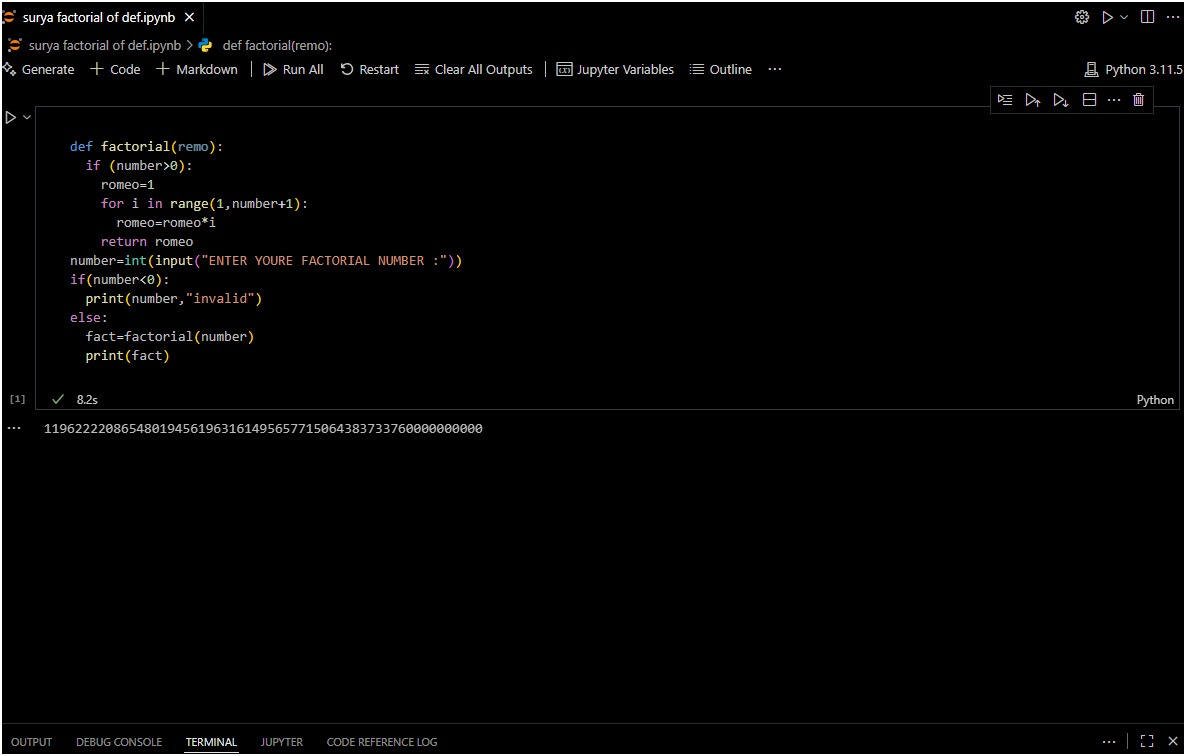Run the cell by line icon
This screenshot has height=756, width=1186.
[x=1005, y=100]
